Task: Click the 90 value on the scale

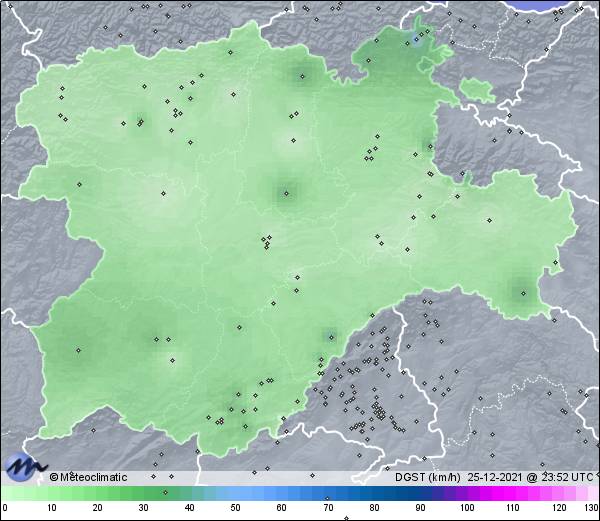Action: pyautogui.click(x=421, y=508)
